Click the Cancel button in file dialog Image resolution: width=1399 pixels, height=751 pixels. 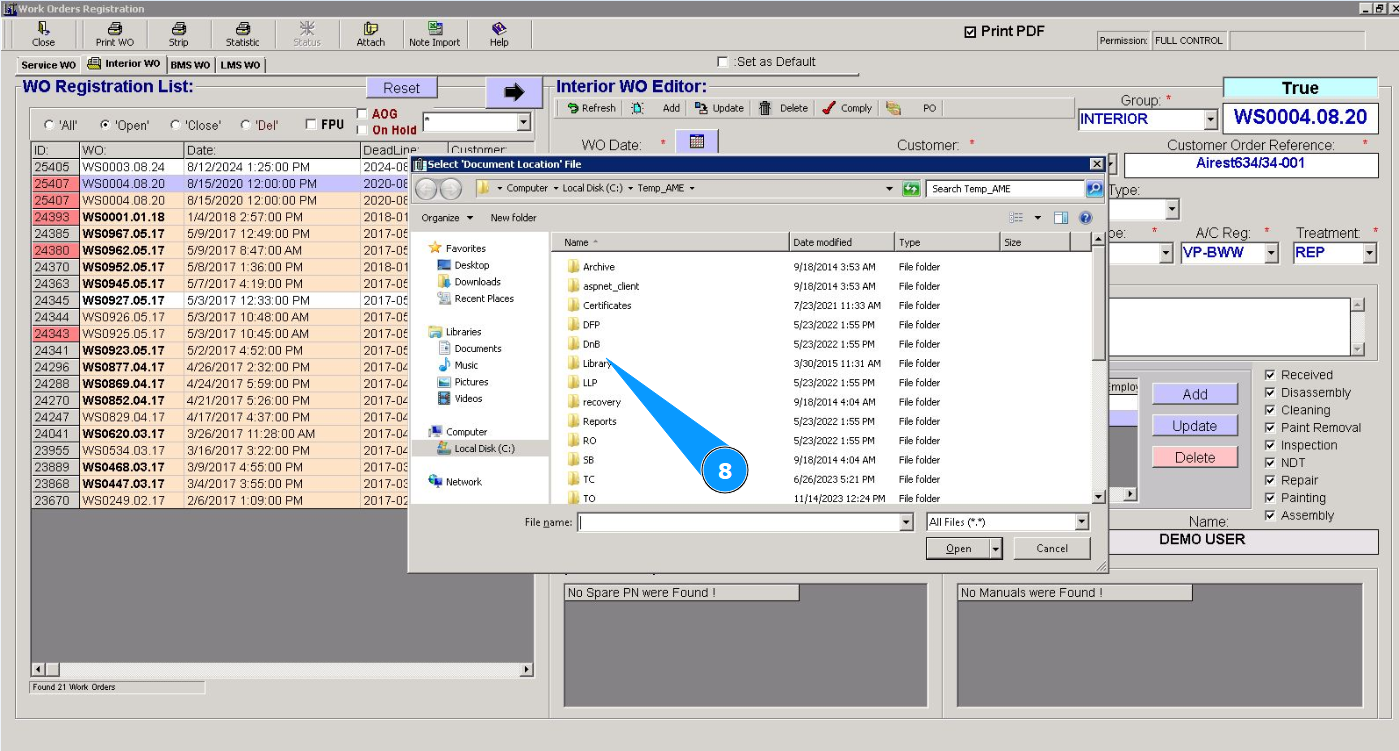point(1051,548)
